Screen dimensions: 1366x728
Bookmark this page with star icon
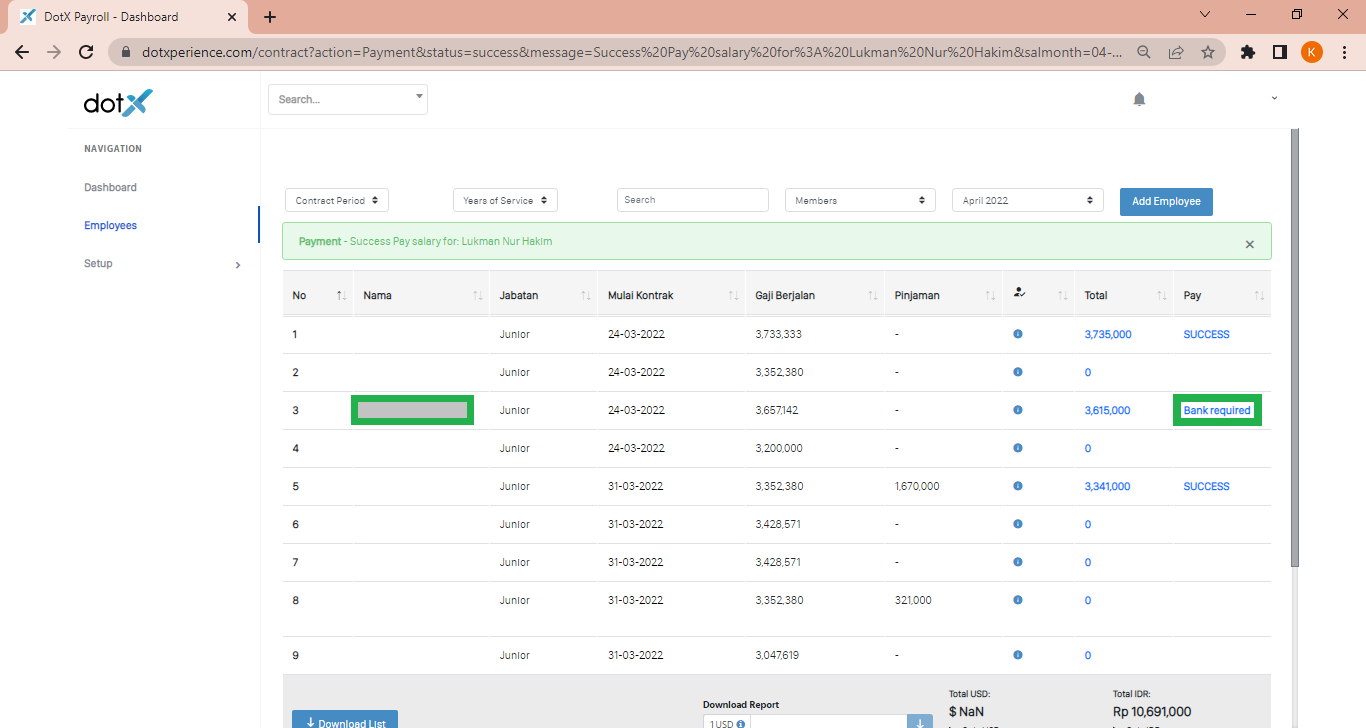coord(1208,52)
